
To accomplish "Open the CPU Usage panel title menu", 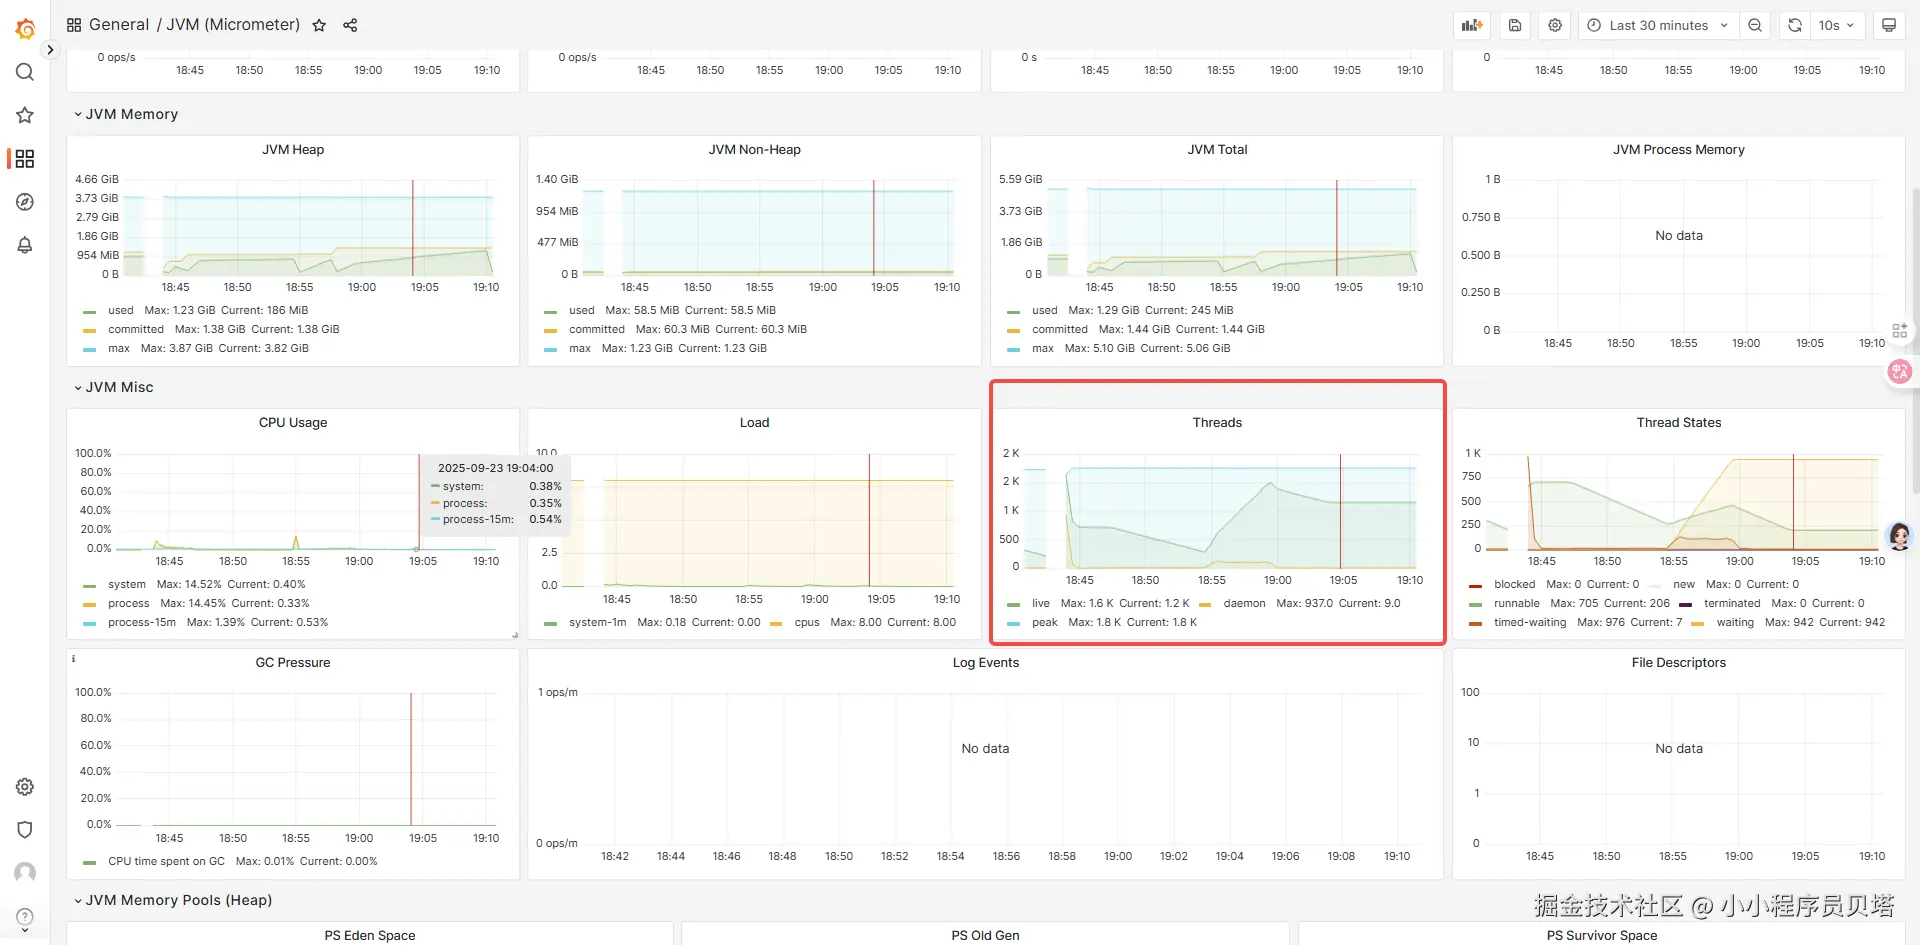I will tap(293, 423).
